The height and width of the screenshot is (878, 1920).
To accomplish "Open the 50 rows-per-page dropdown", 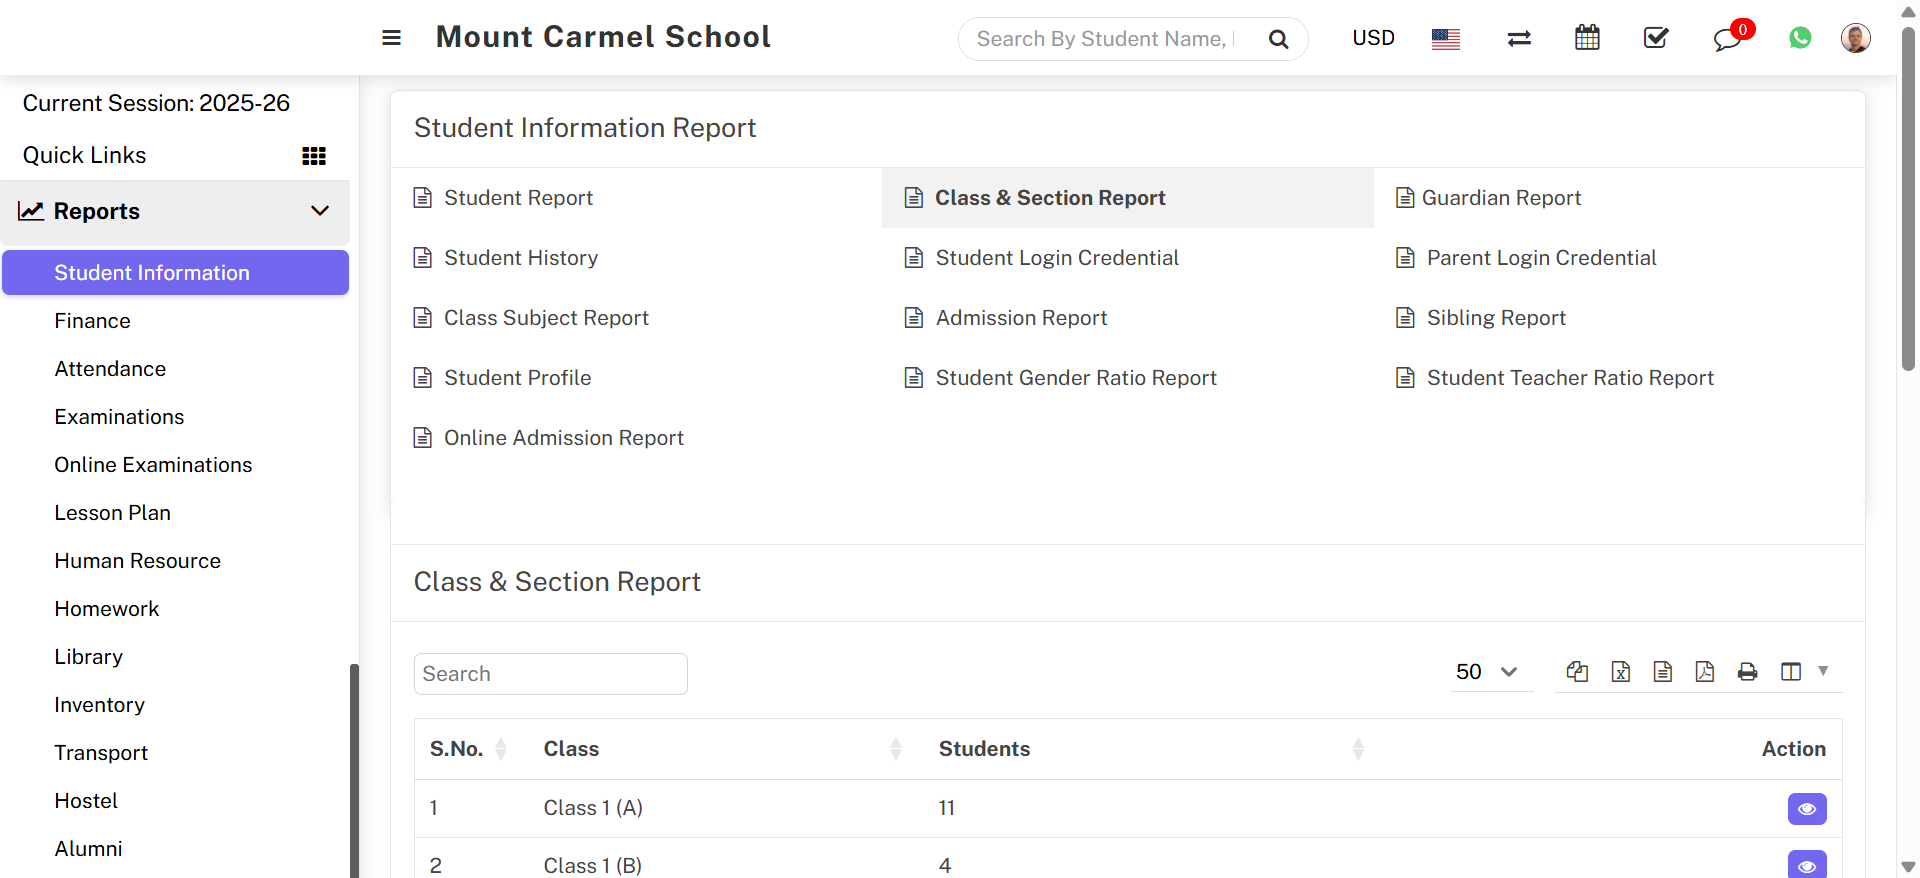I will tap(1488, 672).
